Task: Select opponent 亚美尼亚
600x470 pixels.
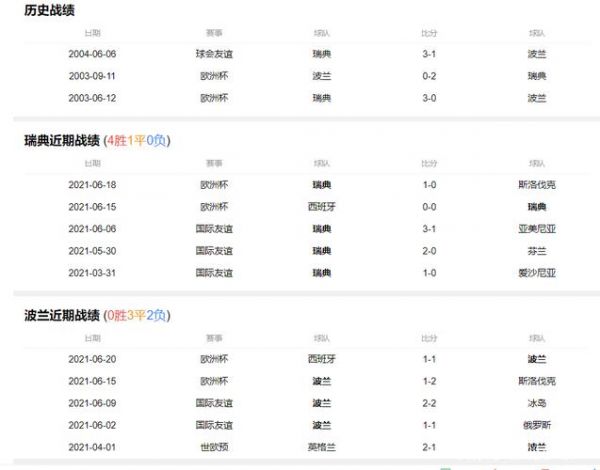Action: coord(537,229)
